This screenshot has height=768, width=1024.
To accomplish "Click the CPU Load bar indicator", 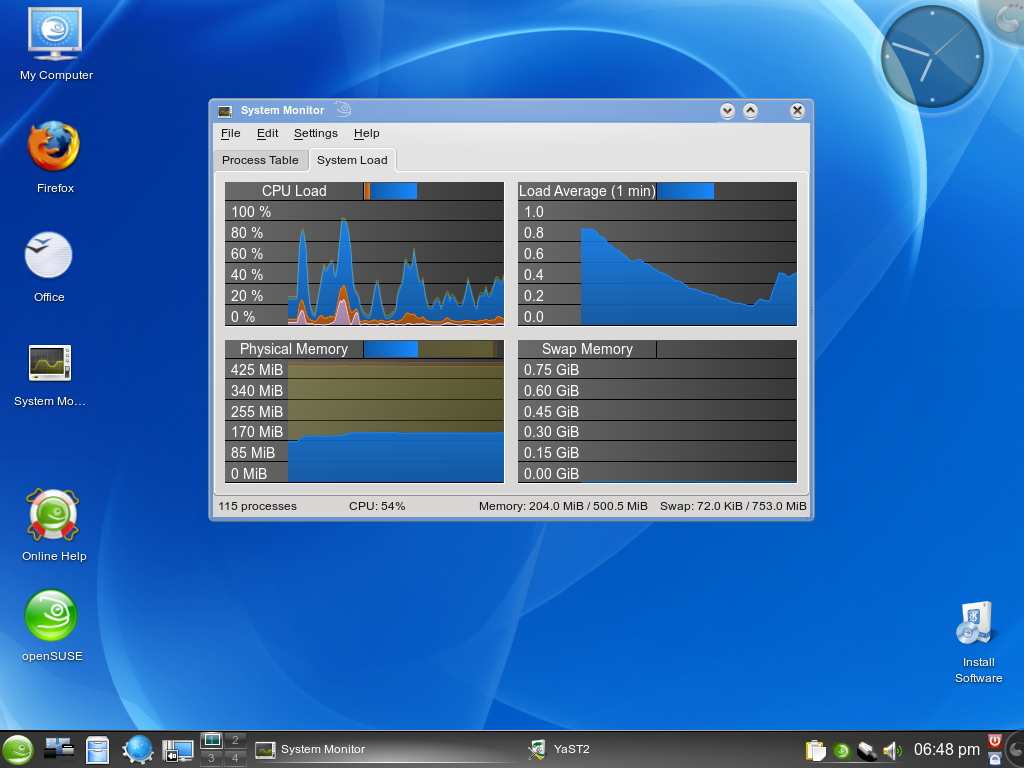I will pos(391,191).
